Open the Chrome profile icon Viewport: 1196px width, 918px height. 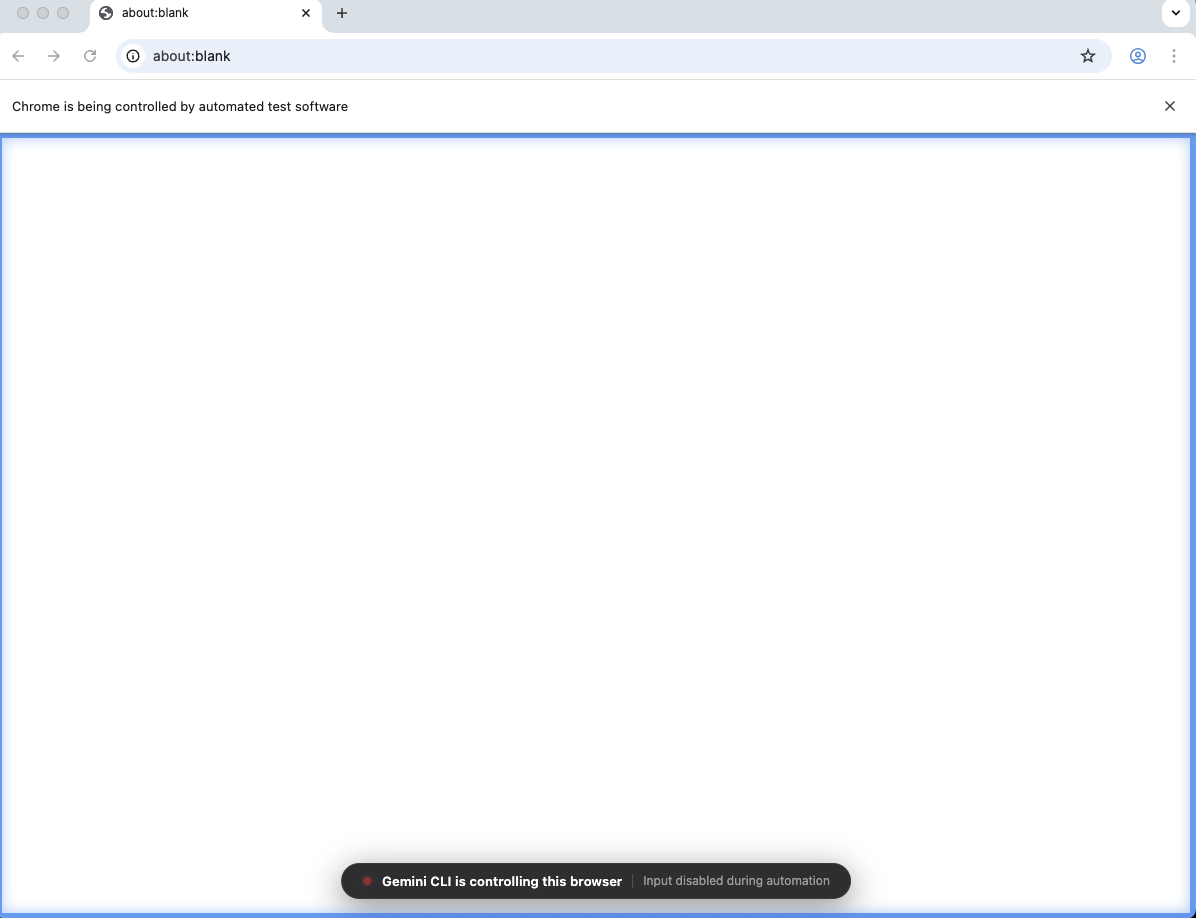(1138, 56)
